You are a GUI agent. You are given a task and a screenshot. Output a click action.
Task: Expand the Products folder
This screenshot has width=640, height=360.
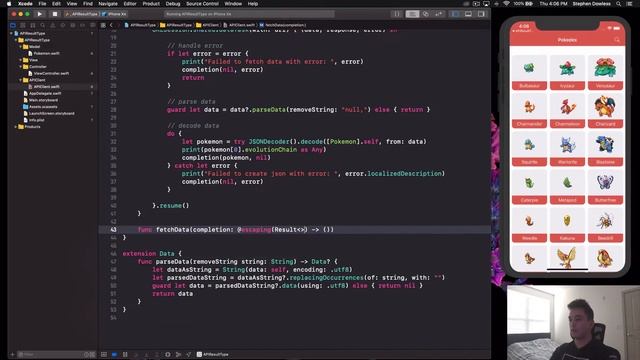(x=16, y=127)
